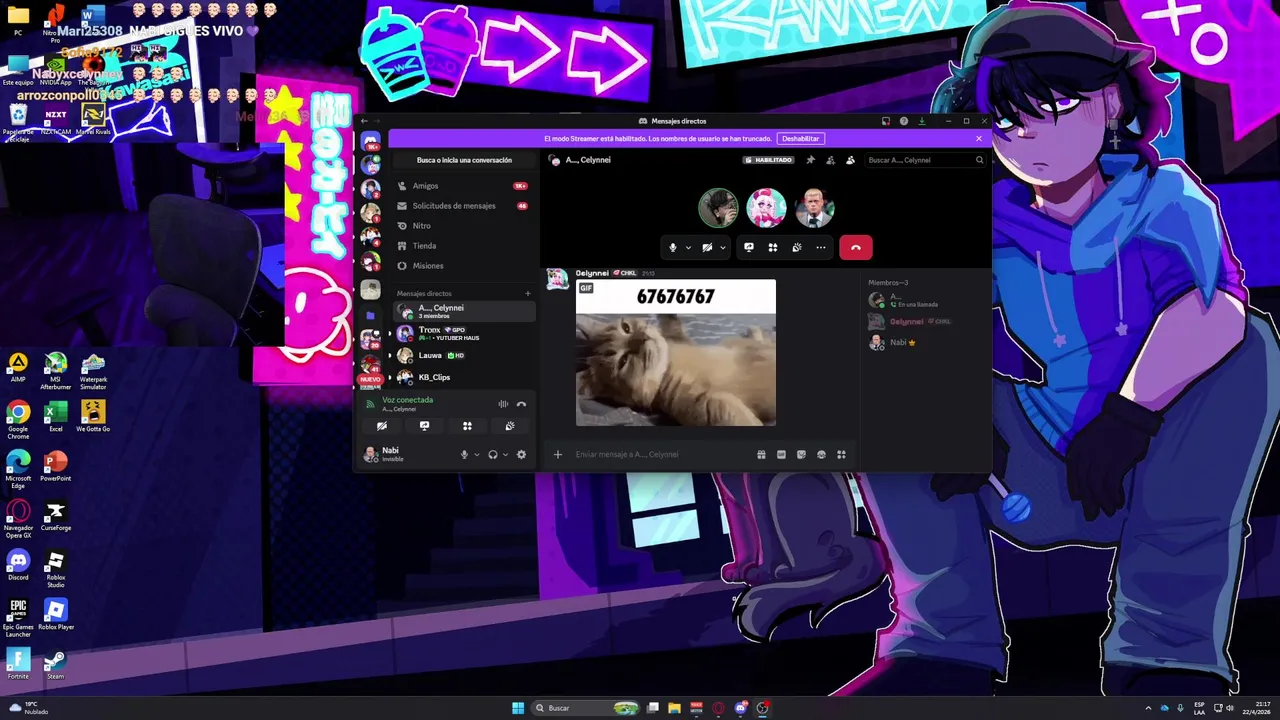Expand arrow next to KB_Clips

(x=390, y=377)
